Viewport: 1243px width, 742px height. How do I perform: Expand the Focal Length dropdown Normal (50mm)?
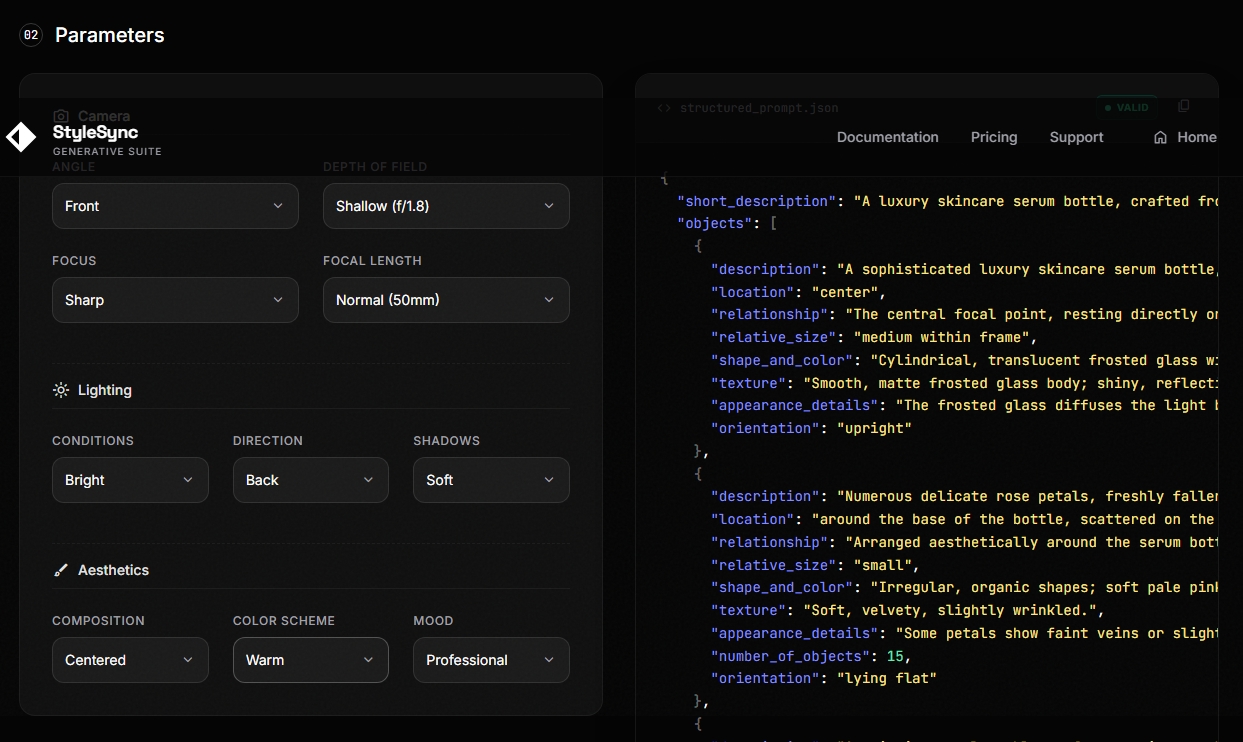pyautogui.click(x=446, y=300)
